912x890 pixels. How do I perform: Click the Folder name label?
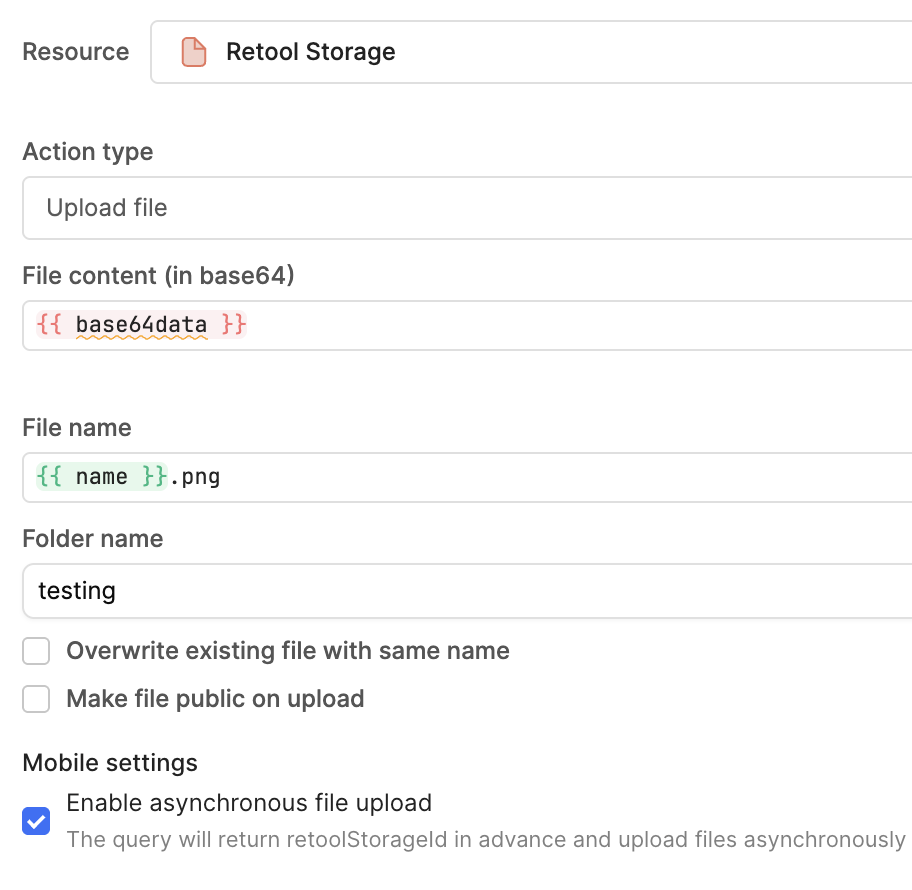[x=93, y=539]
